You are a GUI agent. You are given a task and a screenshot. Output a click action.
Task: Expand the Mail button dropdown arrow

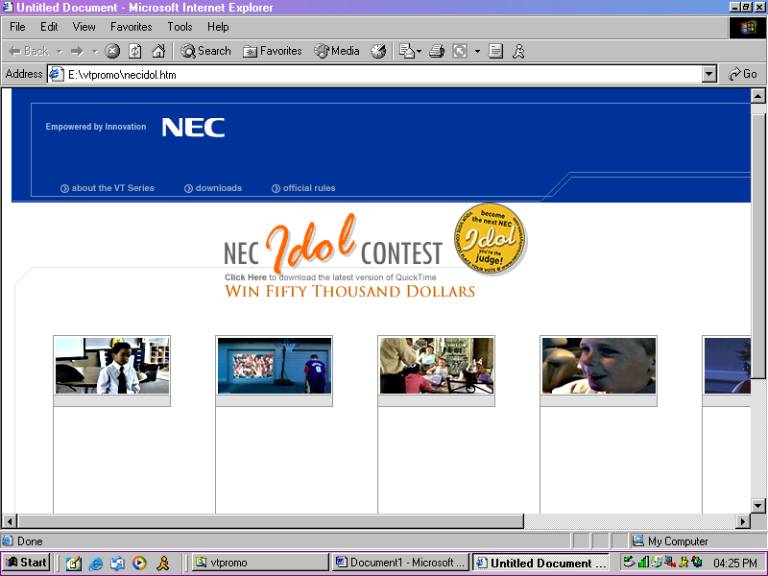pyautogui.click(x=419, y=51)
